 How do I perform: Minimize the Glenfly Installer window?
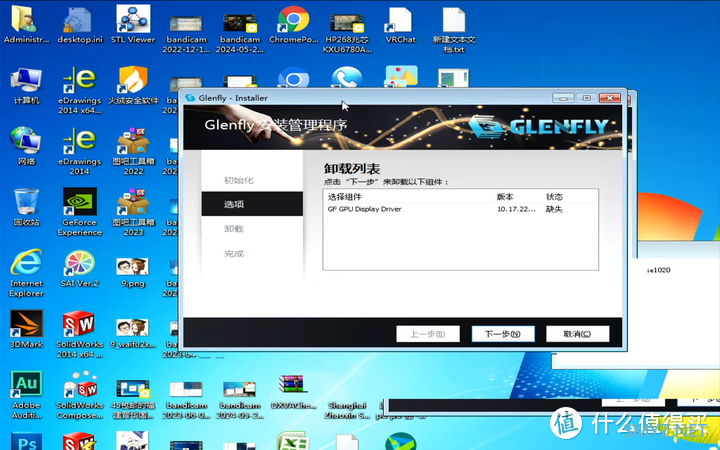pos(563,98)
